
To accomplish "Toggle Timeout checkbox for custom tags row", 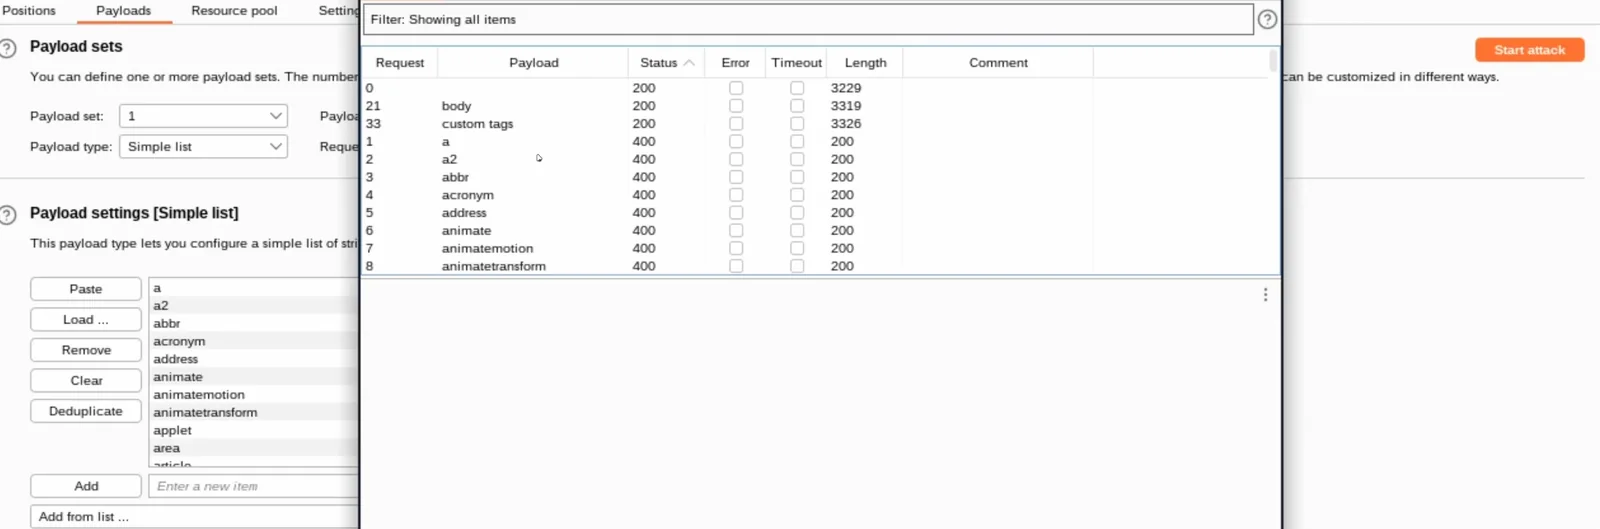I will [797, 124].
